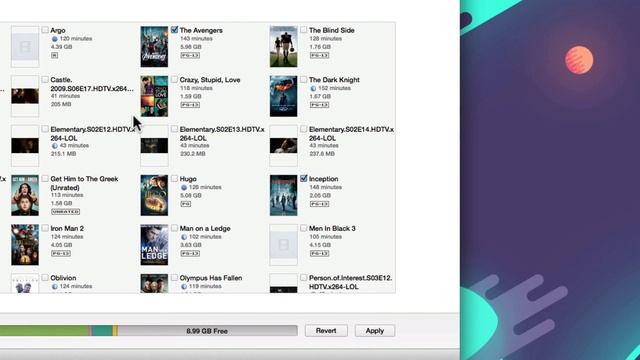Image resolution: width=640 pixels, height=360 pixels.
Task: Select the Iron Man 2 checkbox
Action: [x=45, y=228]
